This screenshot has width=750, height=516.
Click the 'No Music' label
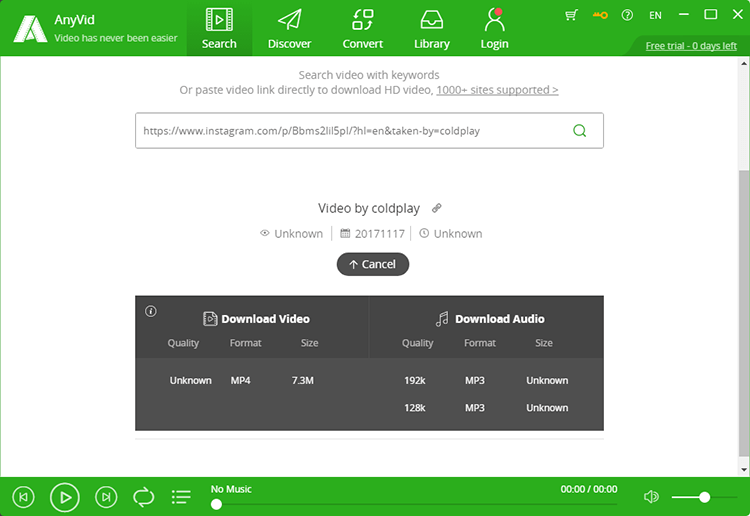pyautogui.click(x=231, y=489)
